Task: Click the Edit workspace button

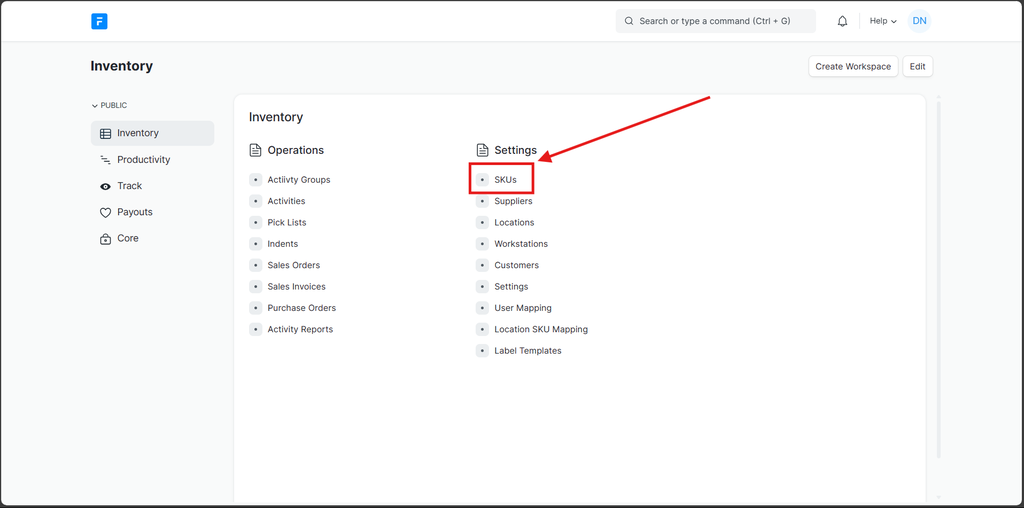Action: point(918,67)
